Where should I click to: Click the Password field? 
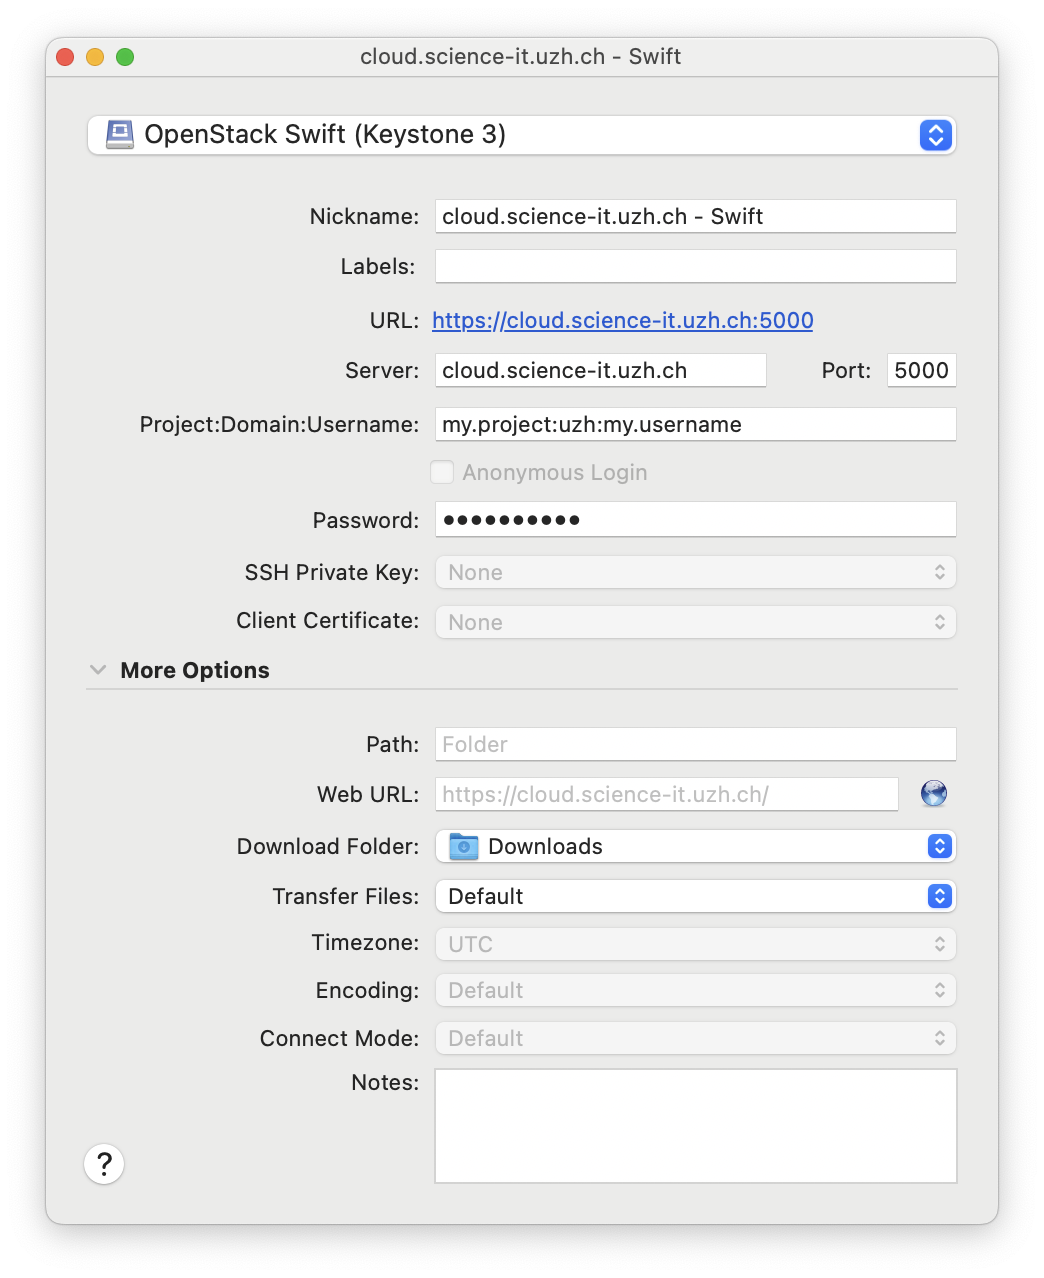pyautogui.click(x=695, y=520)
